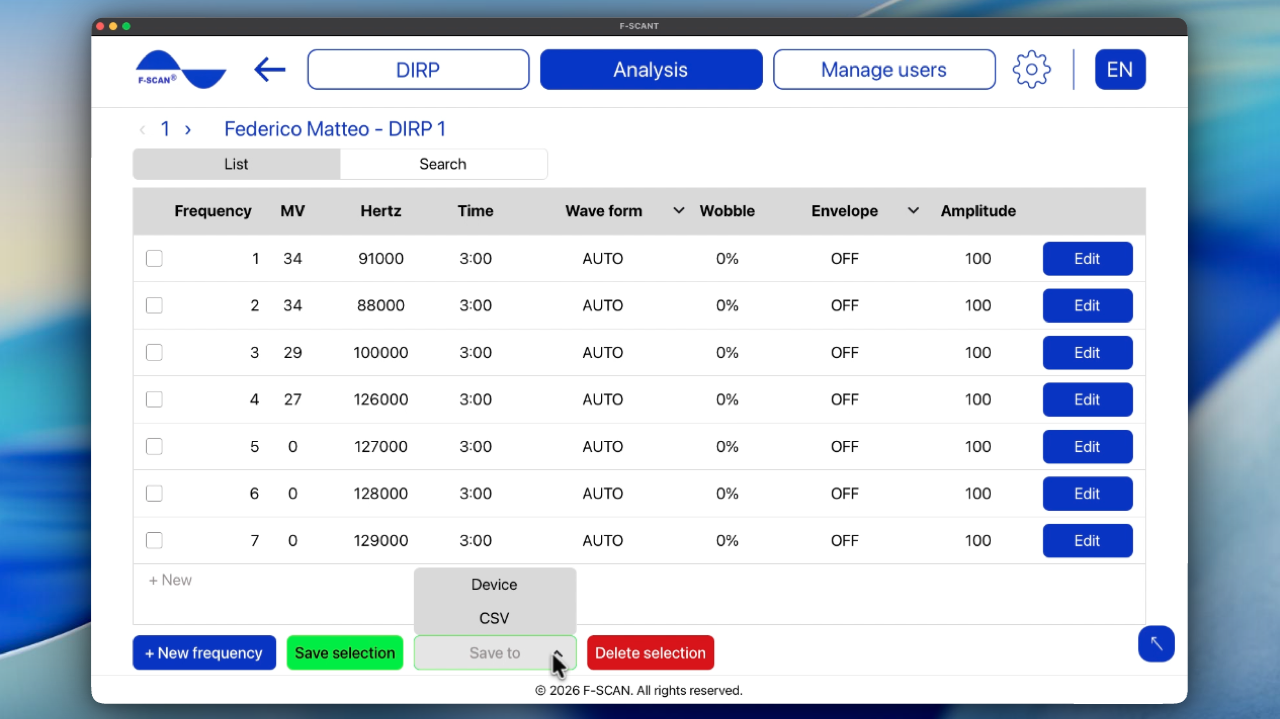1280x719 pixels.
Task: Check the box for frequency 4
Action: 154,399
